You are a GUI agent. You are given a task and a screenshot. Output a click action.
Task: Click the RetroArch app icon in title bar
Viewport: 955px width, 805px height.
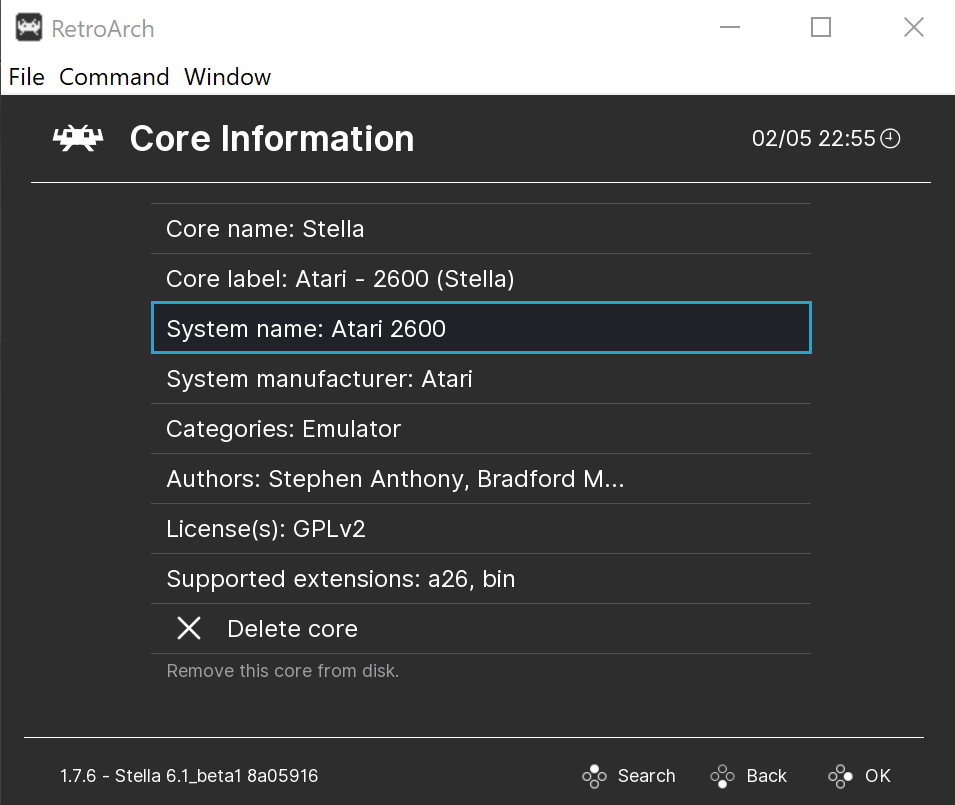29,27
